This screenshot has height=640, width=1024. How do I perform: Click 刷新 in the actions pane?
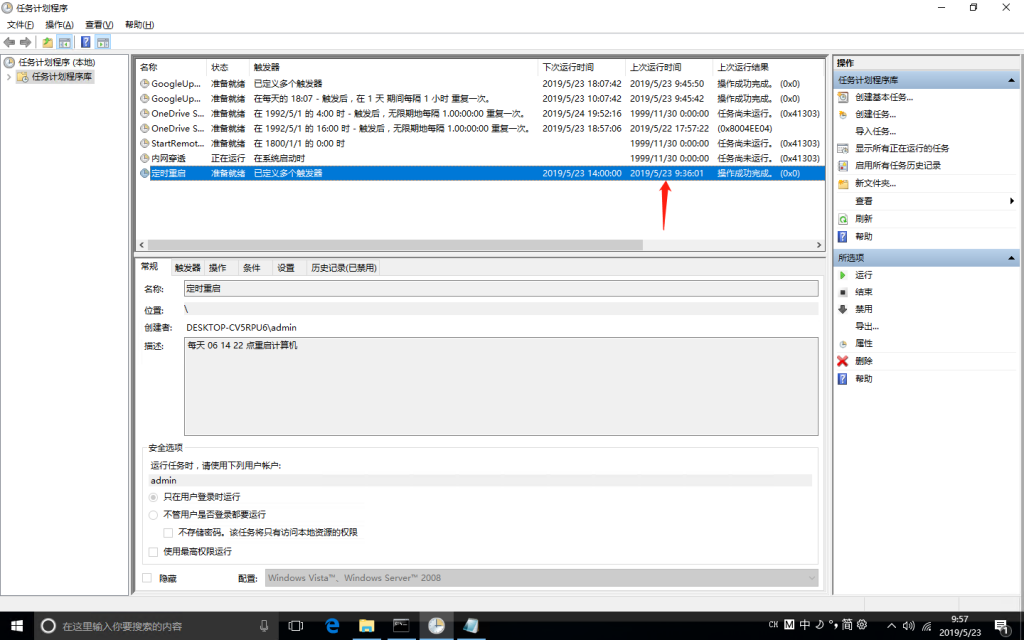[863, 219]
